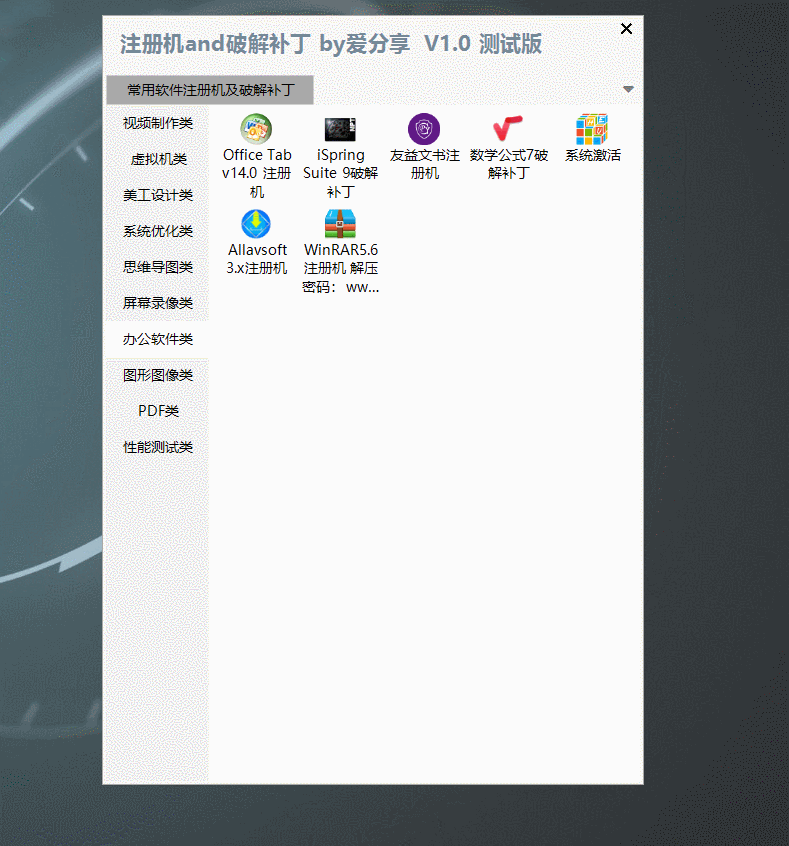This screenshot has width=789, height=846.
Task: Select the 视频制作类 category
Action: click(x=158, y=123)
